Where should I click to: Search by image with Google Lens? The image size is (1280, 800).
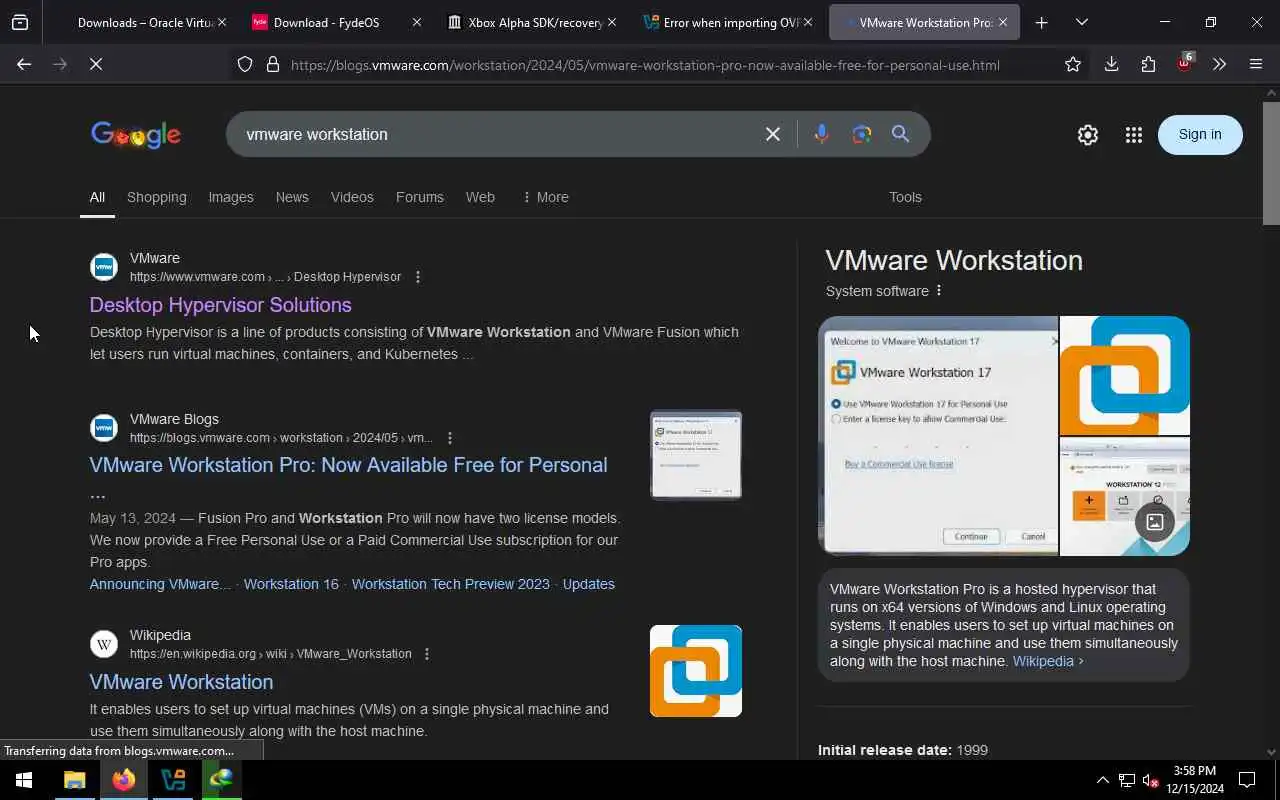pos(861,134)
